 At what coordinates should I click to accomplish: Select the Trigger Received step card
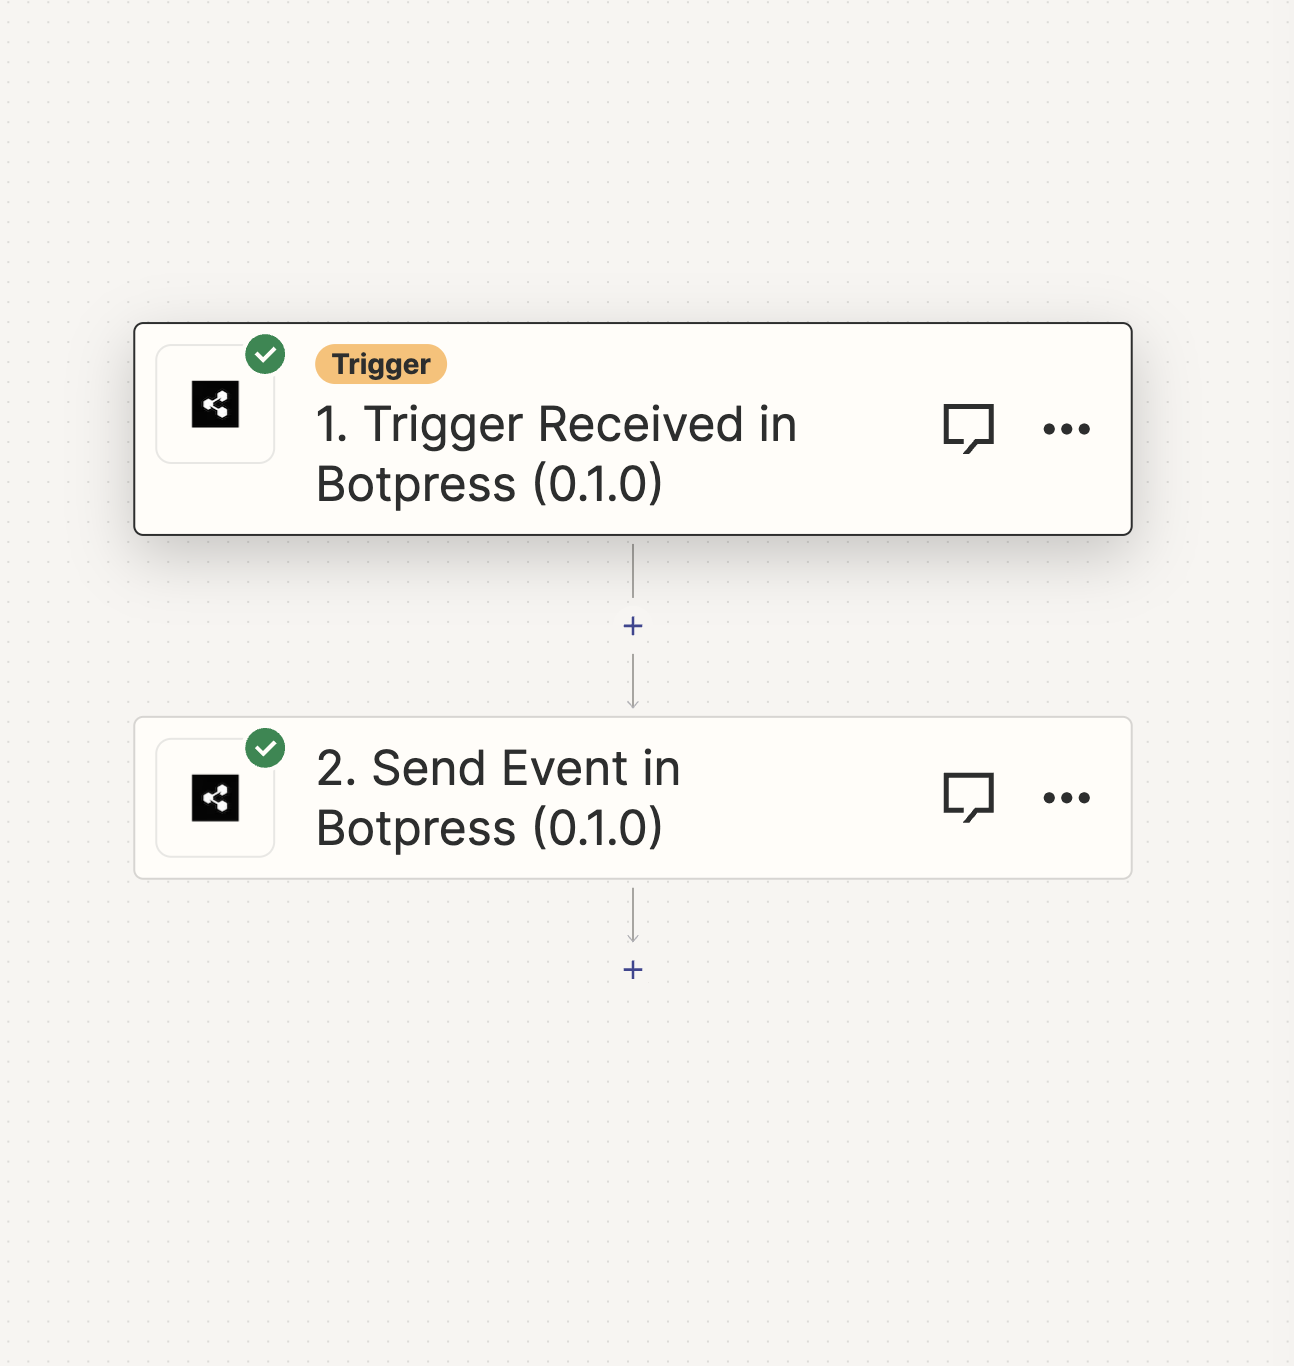633,429
